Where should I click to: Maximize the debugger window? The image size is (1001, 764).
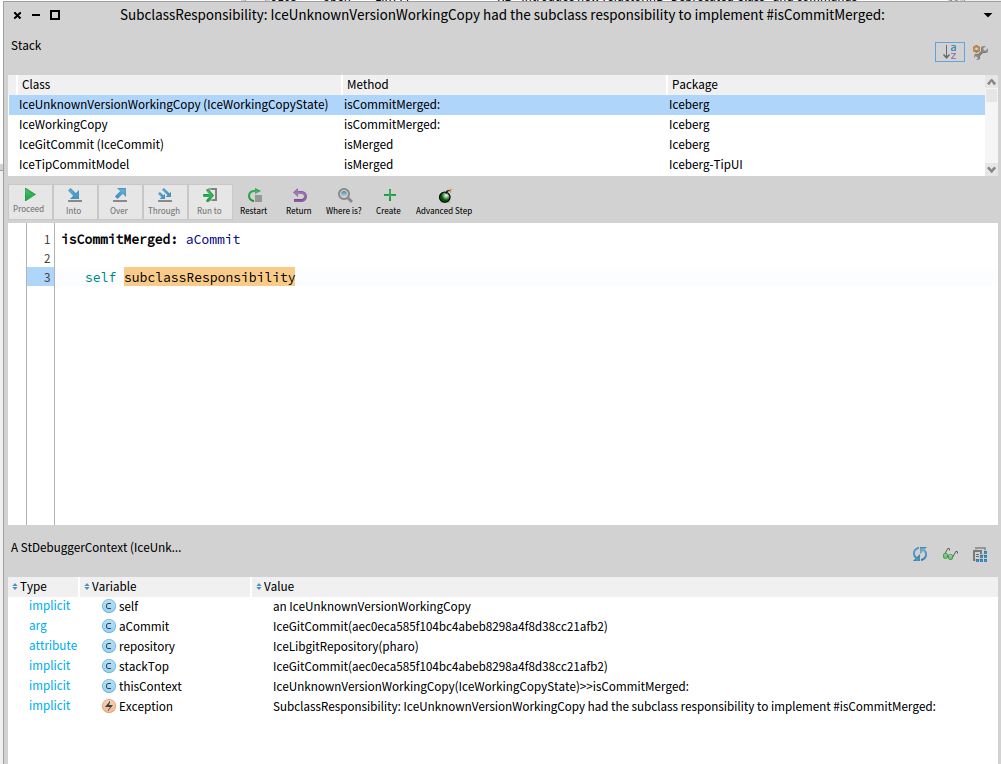click(x=55, y=15)
